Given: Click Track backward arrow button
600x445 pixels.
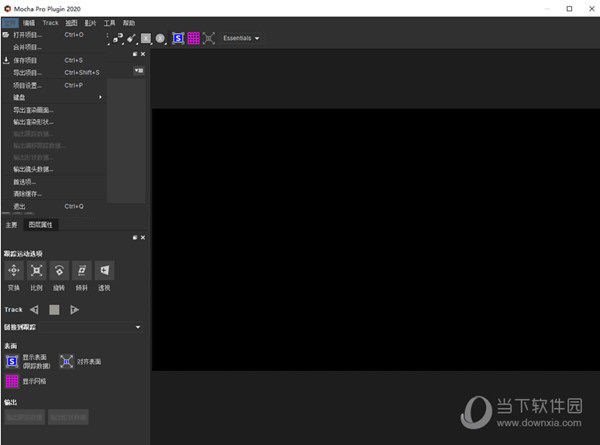Looking at the screenshot, I should pyautogui.click(x=34, y=310).
